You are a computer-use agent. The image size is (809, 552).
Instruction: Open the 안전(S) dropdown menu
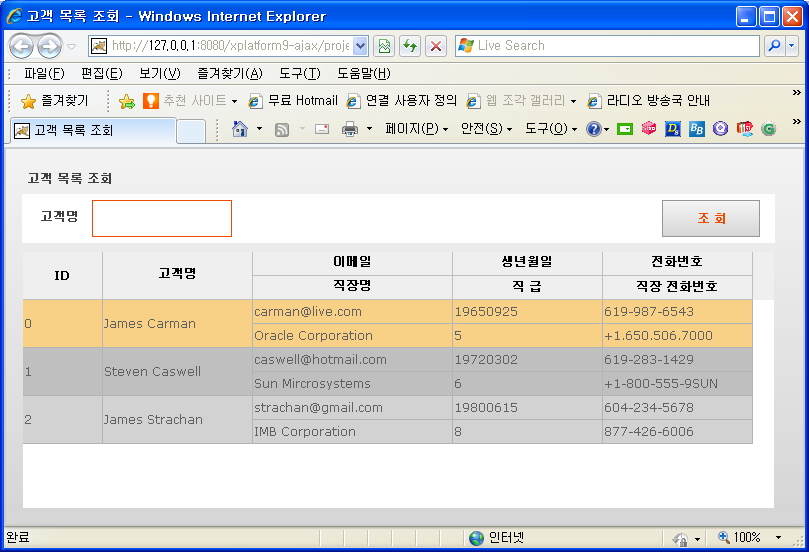click(x=486, y=129)
